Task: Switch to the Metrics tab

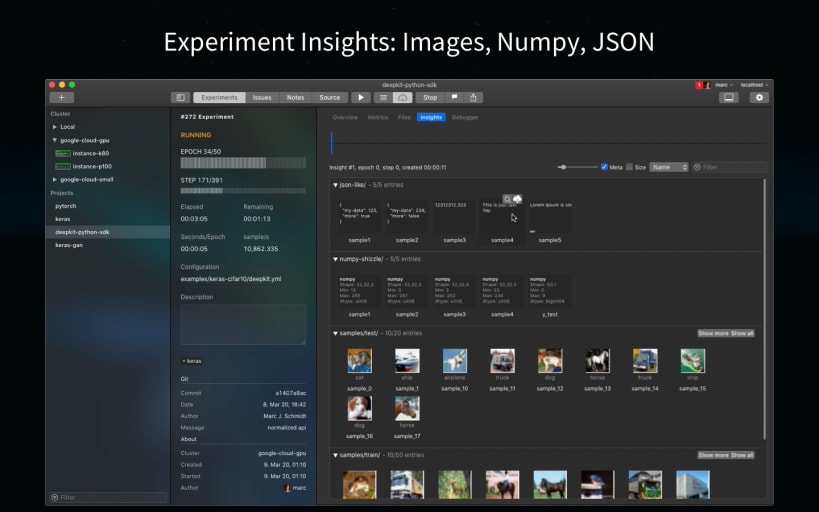Action: [378, 117]
